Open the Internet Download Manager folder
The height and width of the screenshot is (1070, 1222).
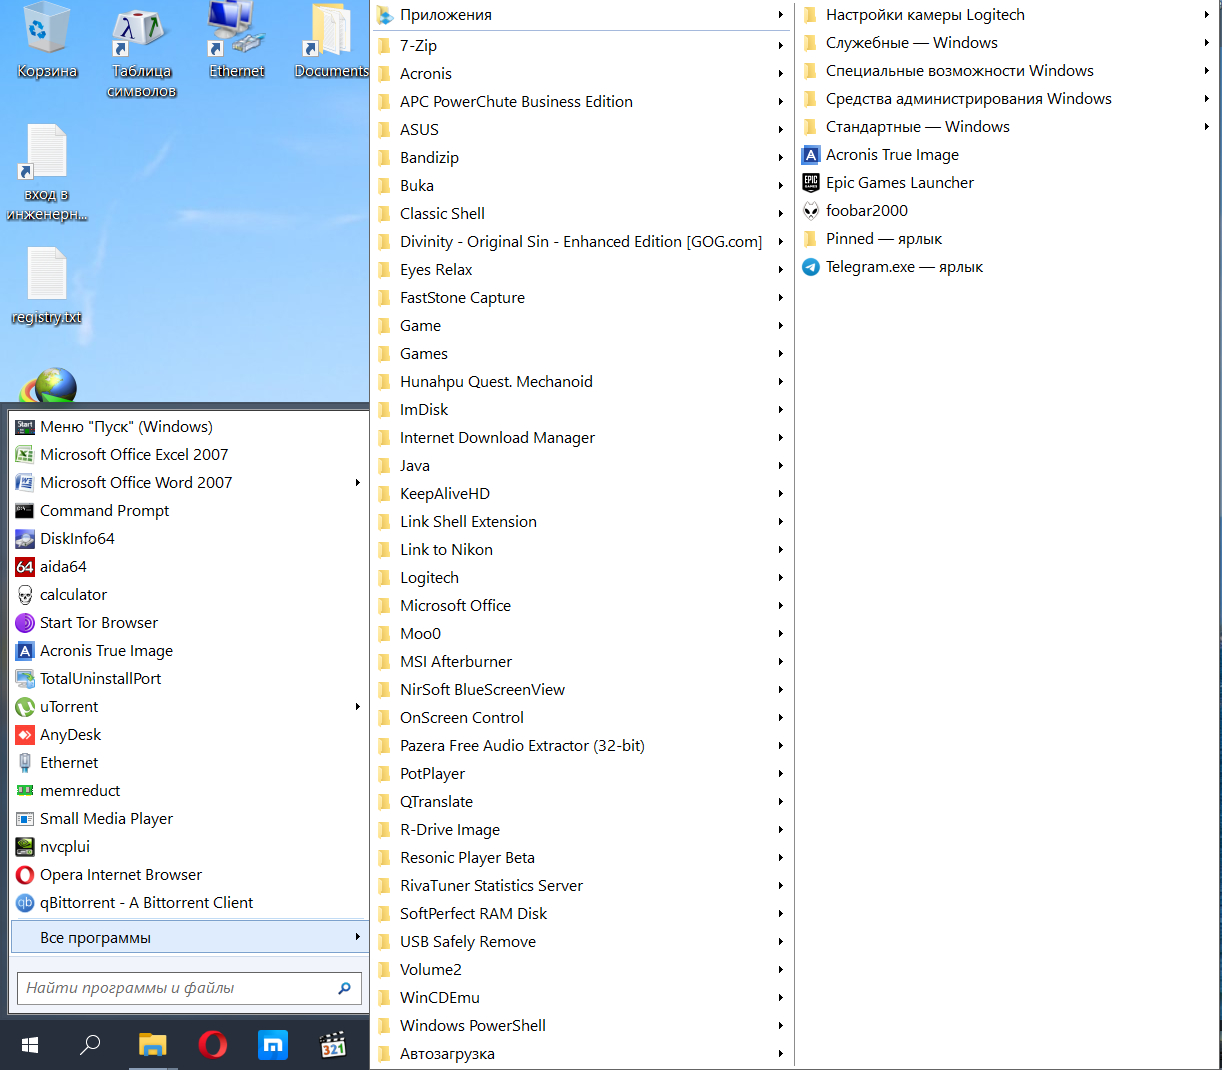click(x=582, y=438)
